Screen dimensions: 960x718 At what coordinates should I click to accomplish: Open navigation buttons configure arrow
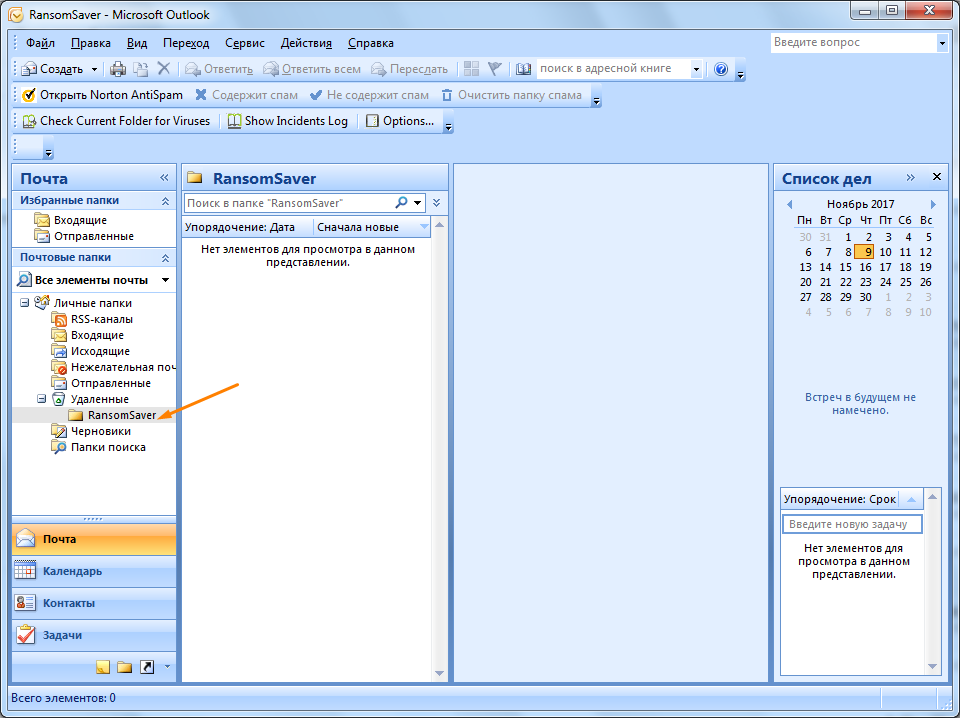click(x=167, y=667)
